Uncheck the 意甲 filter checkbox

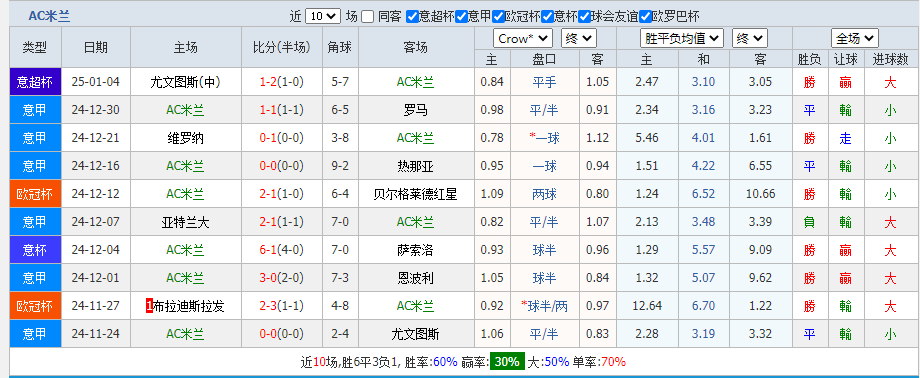[x=461, y=16]
